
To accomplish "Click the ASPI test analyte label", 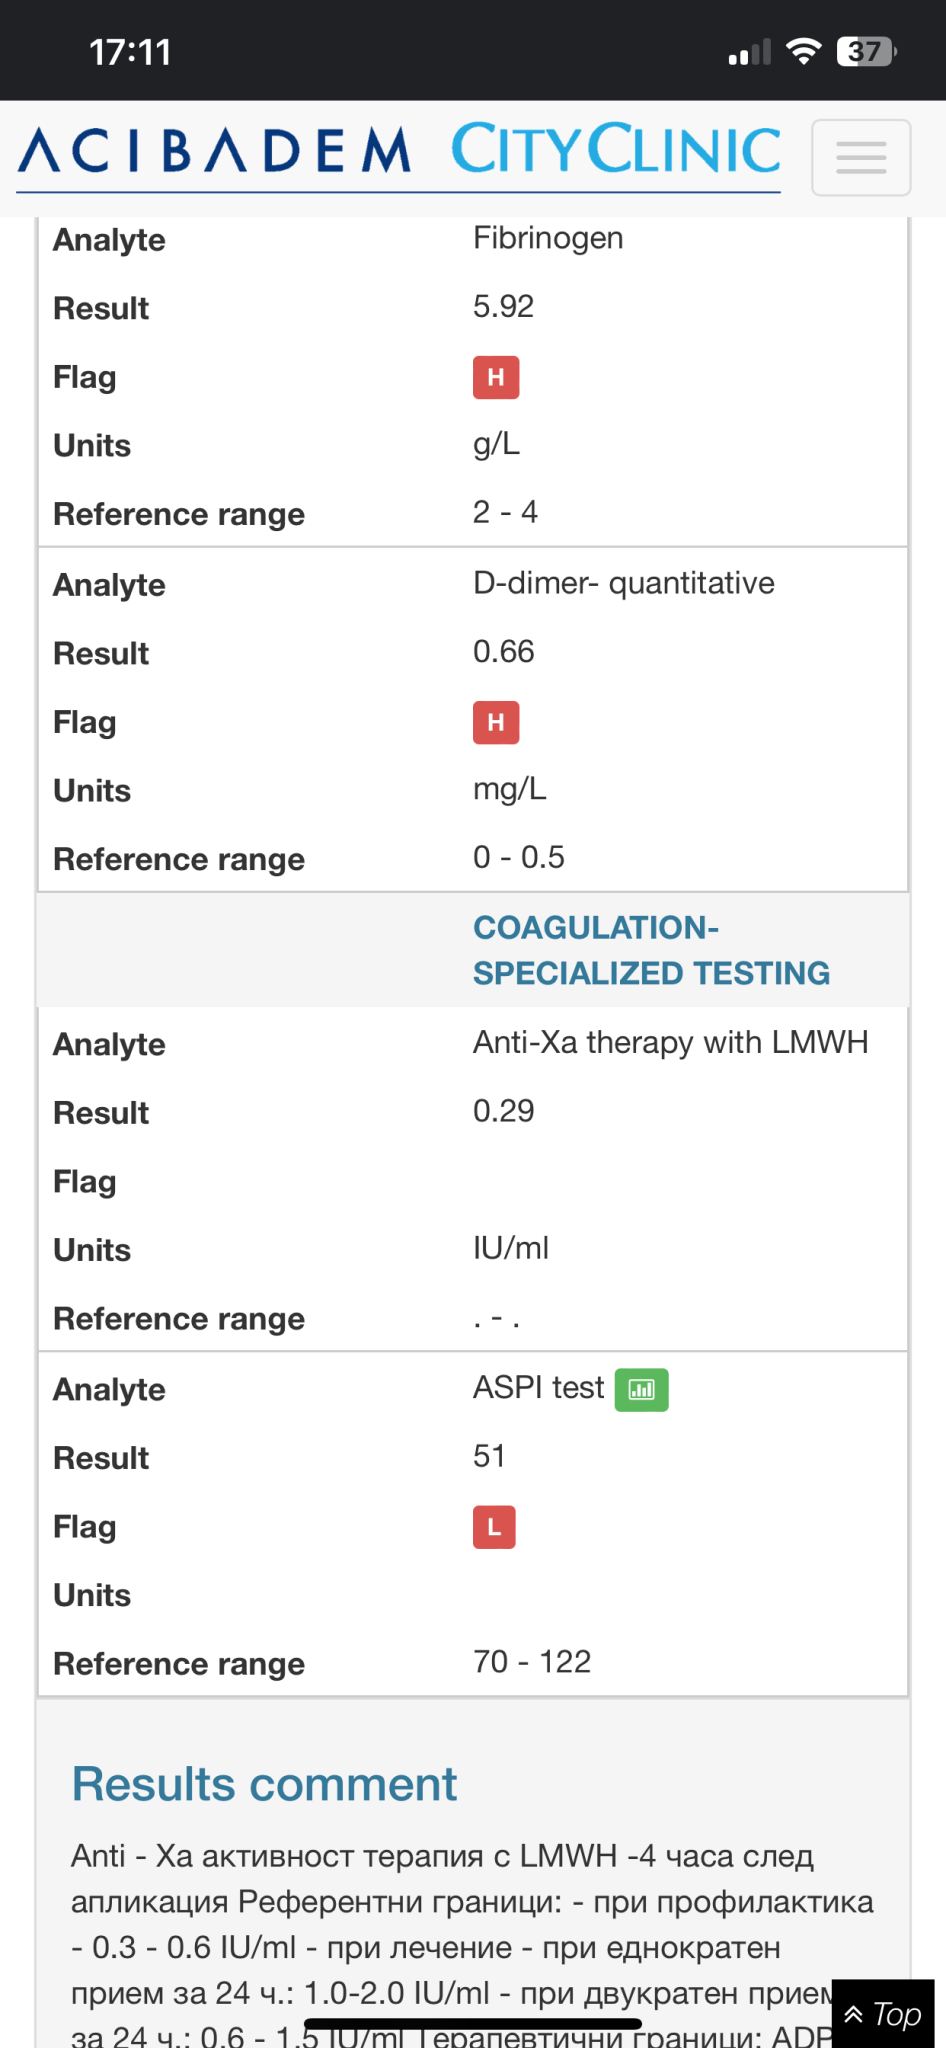I will [x=538, y=1388].
